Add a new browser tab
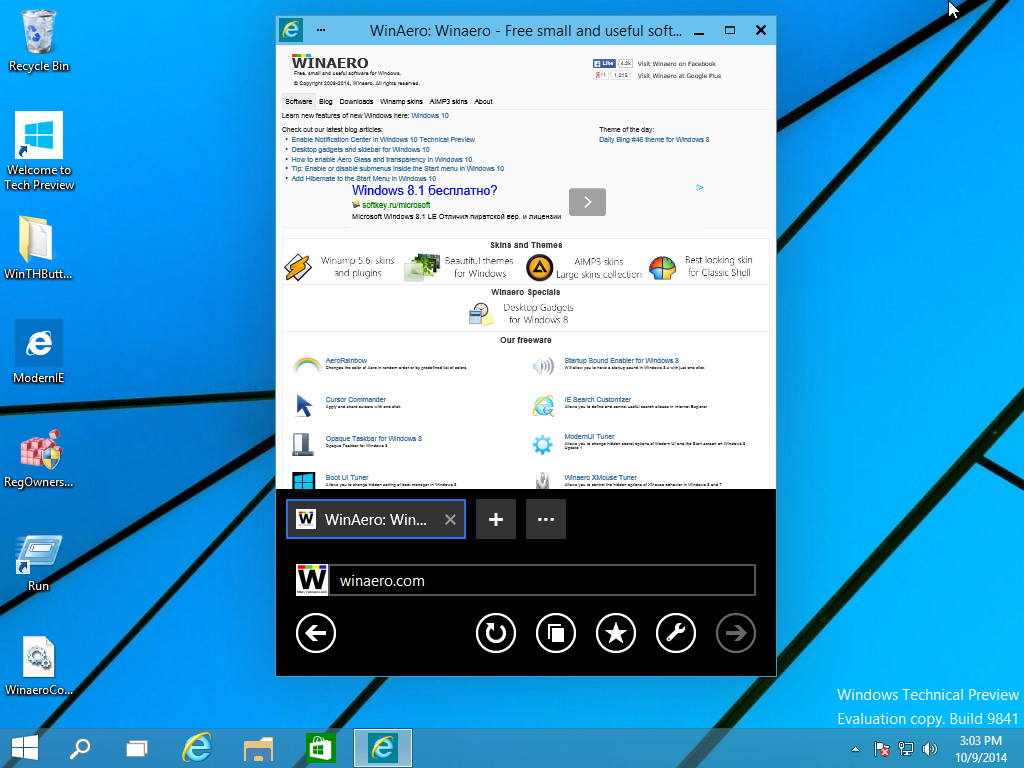 pos(496,519)
